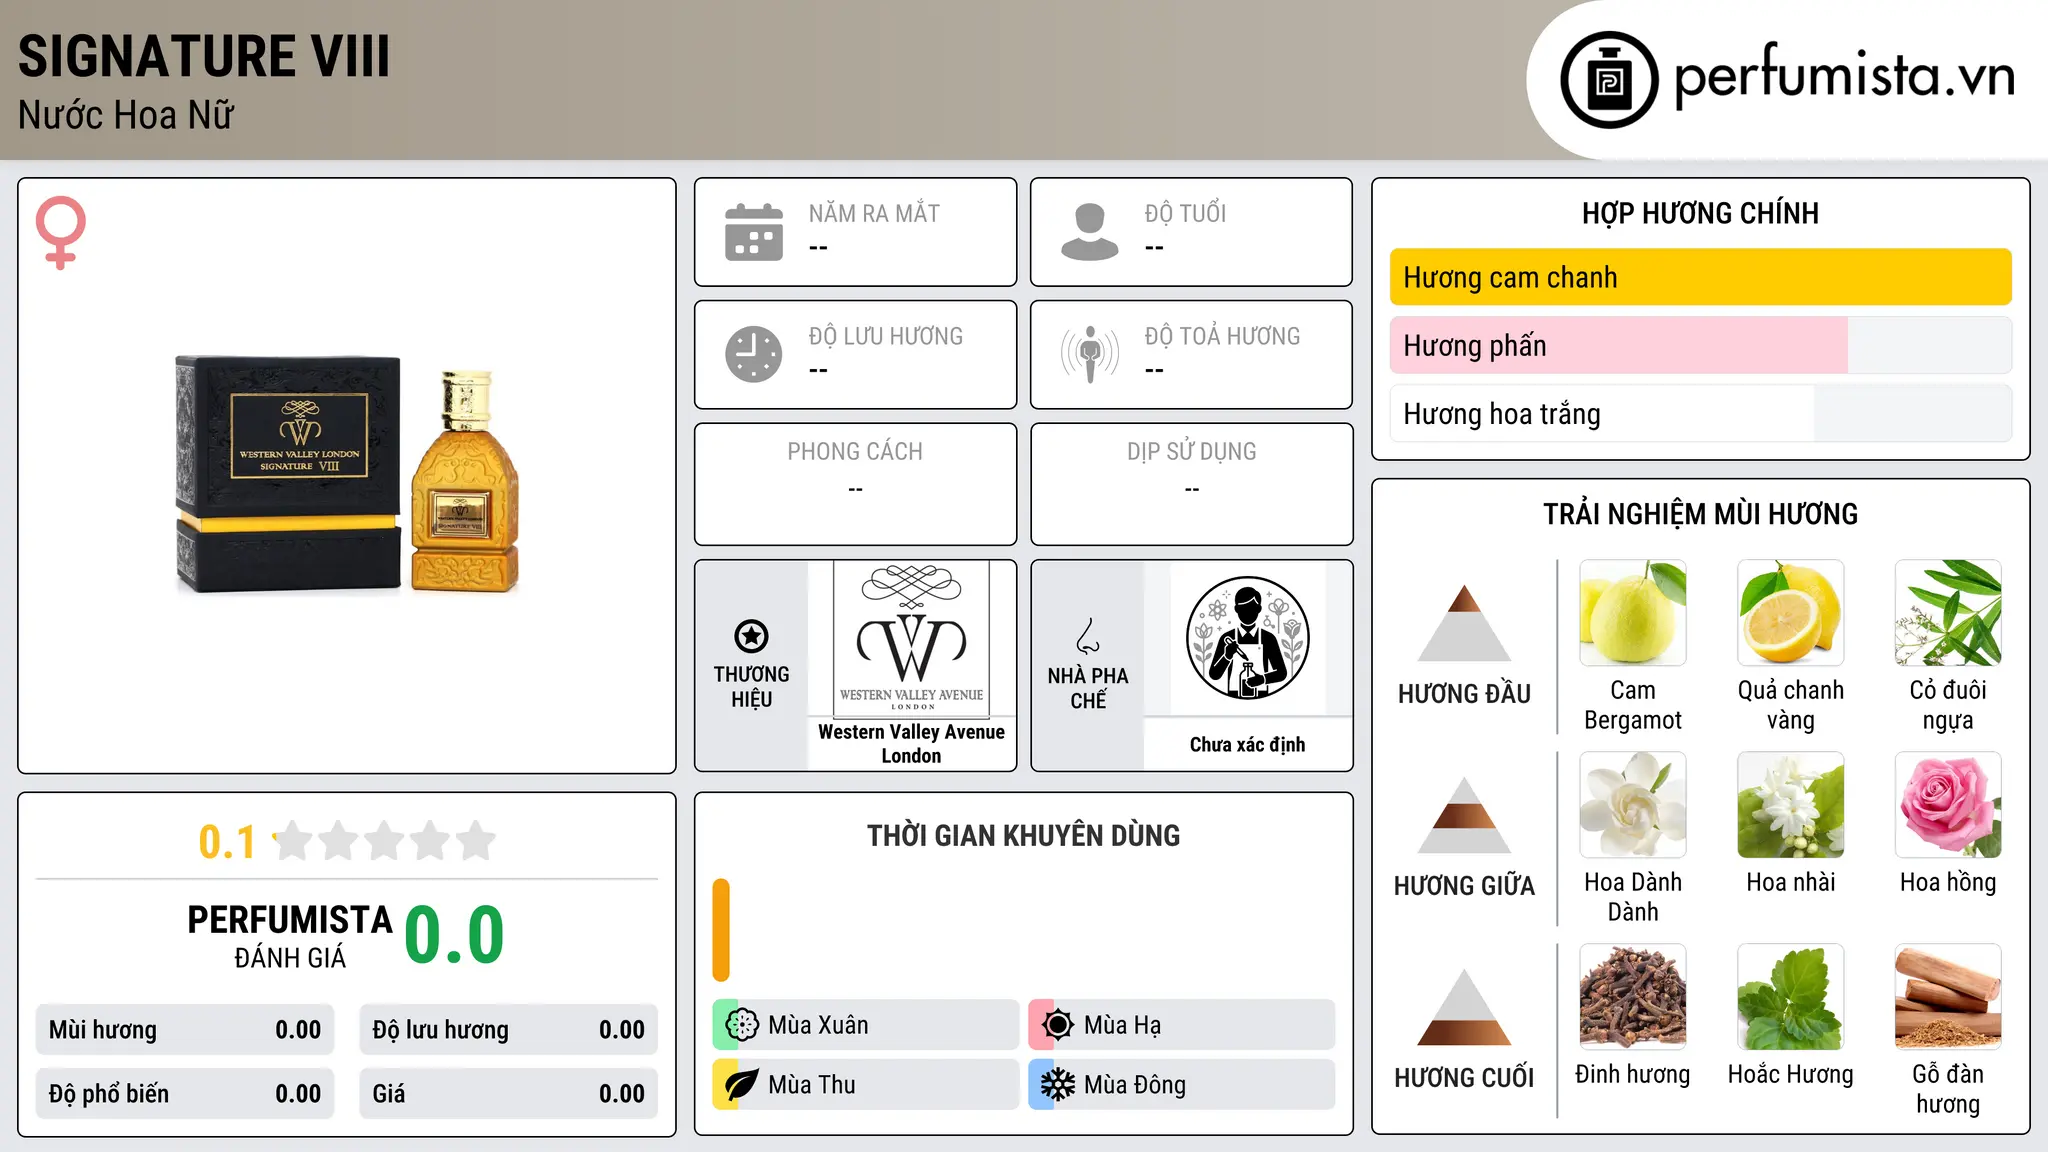Click the pink female gender symbol
The width and height of the screenshot is (2048, 1152).
pos(61,232)
